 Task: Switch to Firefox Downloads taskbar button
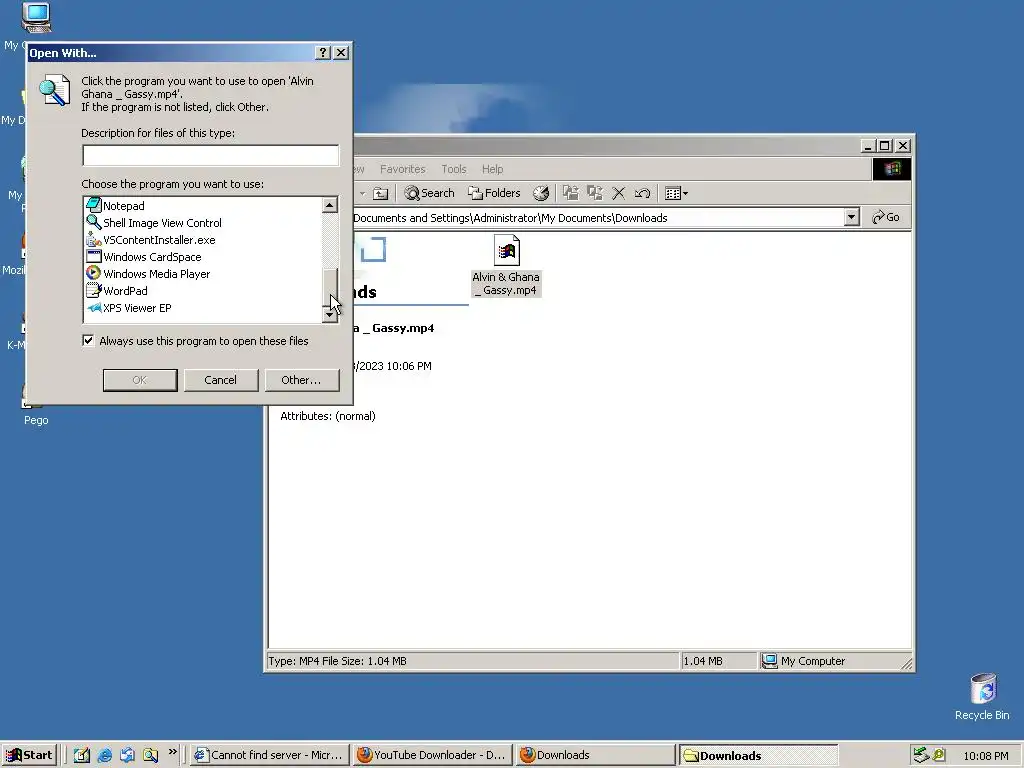point(596,755)
